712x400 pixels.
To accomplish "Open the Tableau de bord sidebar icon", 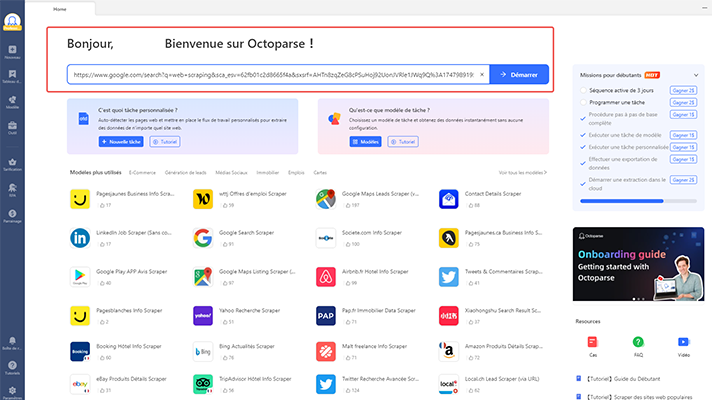I will [x=12, y=74].
